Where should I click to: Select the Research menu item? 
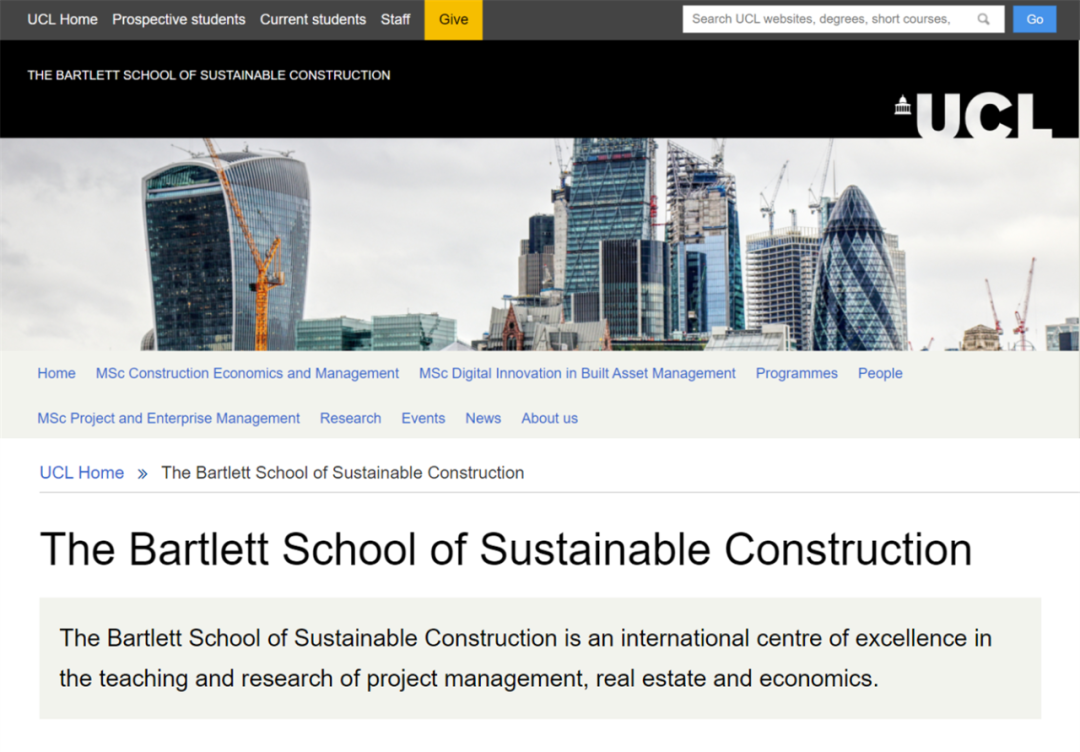351,418
